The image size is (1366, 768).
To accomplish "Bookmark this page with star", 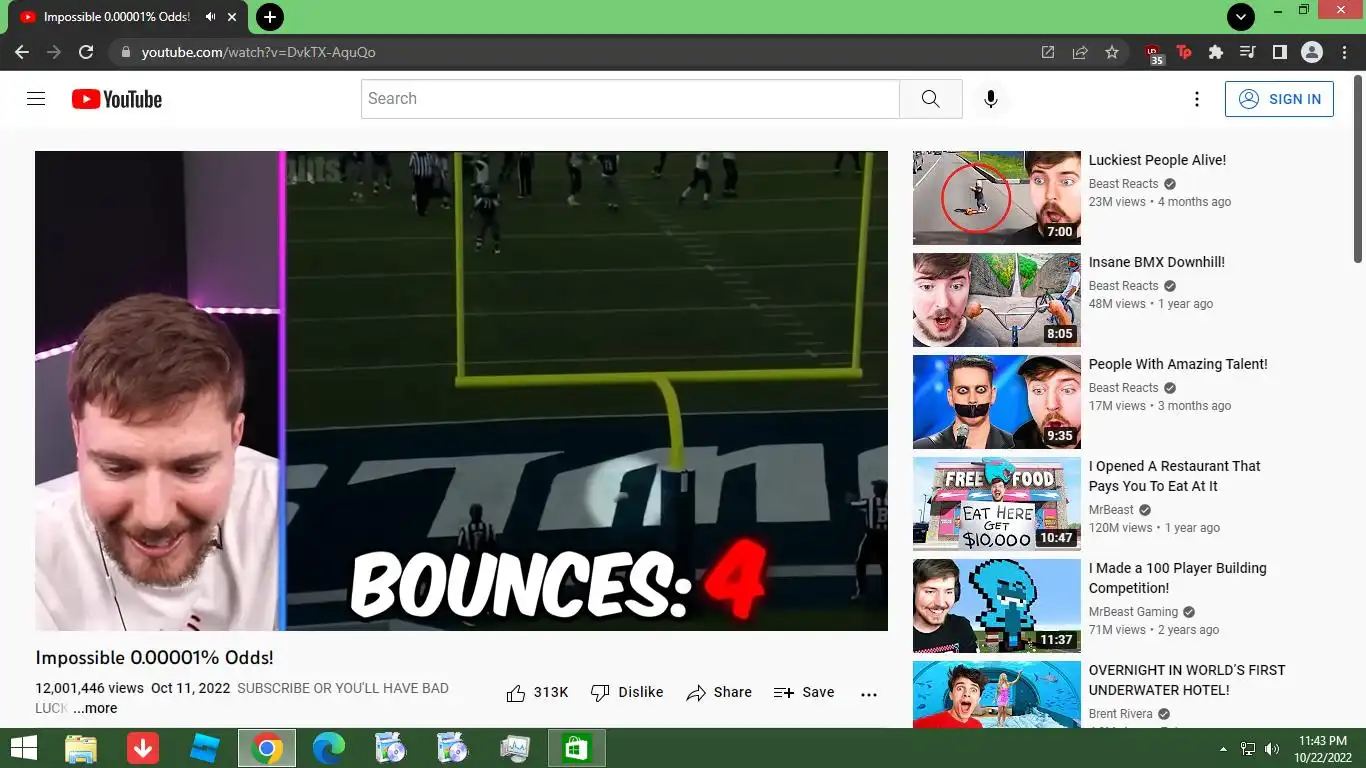I will [1112, 52].
